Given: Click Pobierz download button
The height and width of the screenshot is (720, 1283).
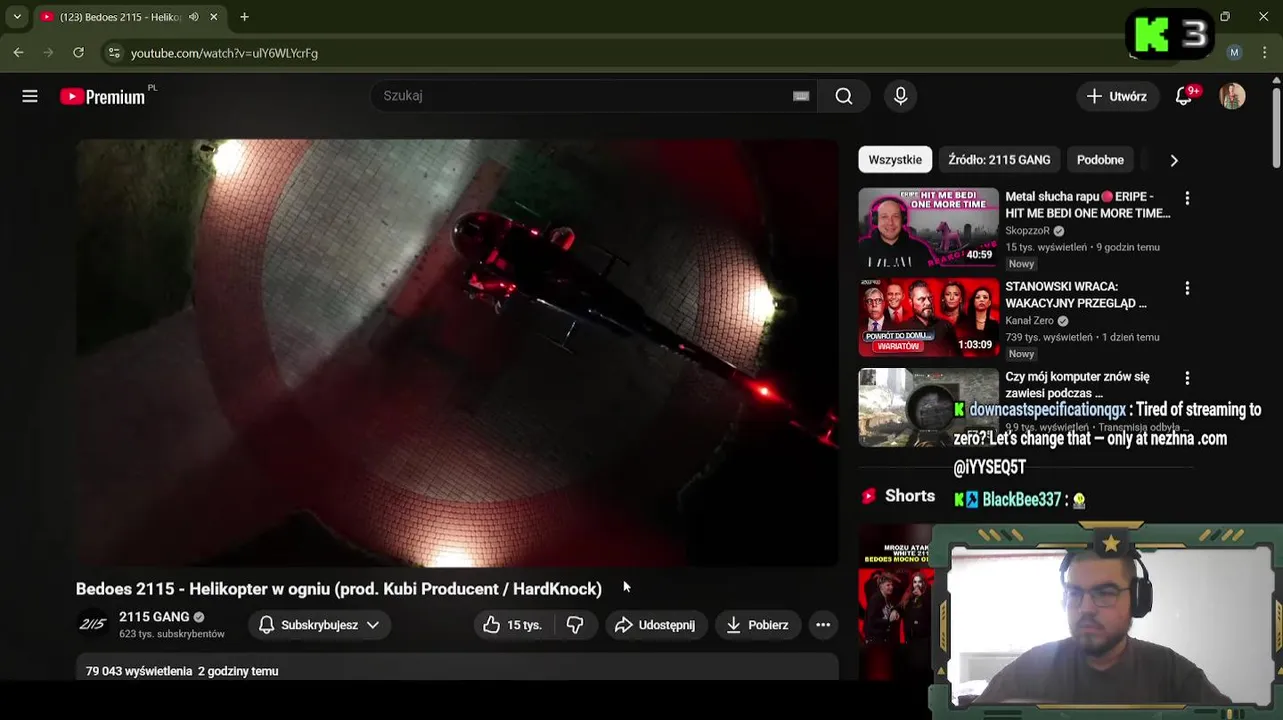Looking at the screenshot, I should (758, 625).
